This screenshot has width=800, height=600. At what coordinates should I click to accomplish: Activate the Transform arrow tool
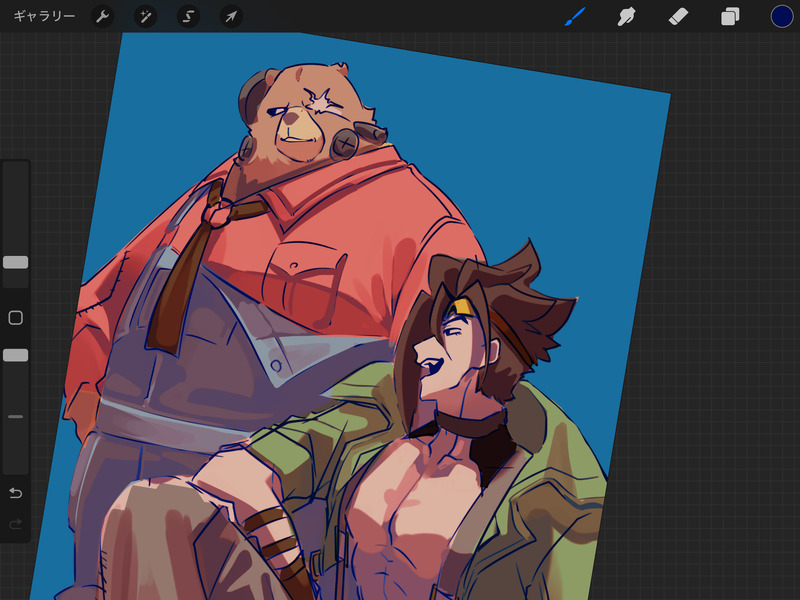point(231,16)
